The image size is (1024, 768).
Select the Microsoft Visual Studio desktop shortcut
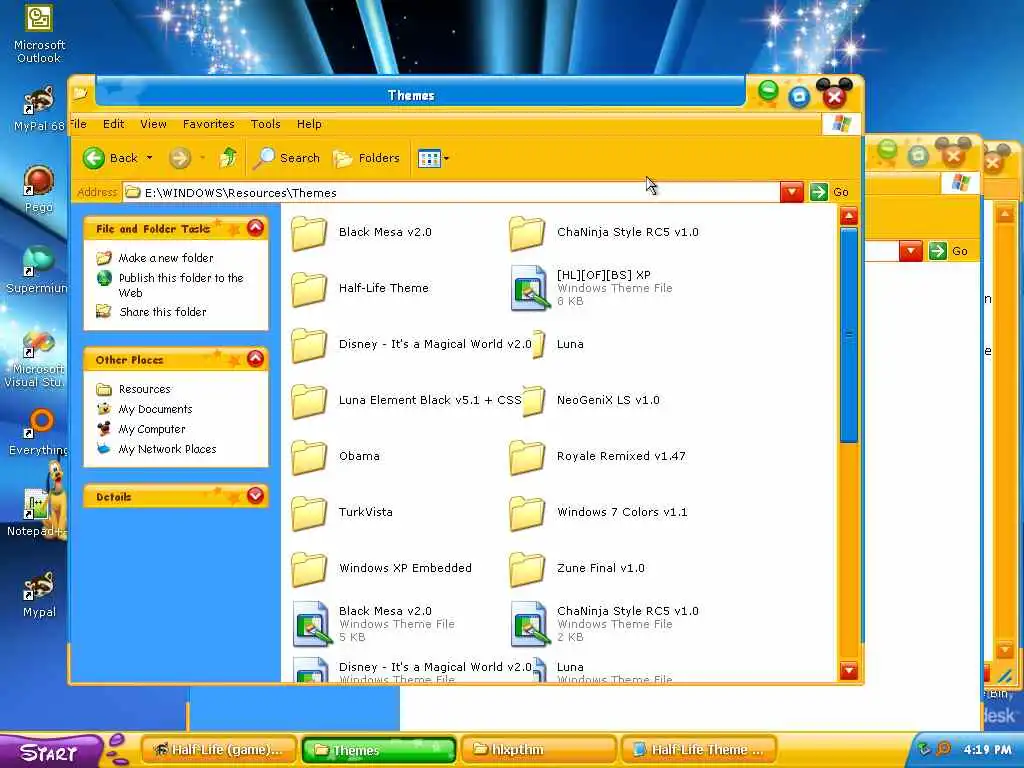click(x=36, y=359)
